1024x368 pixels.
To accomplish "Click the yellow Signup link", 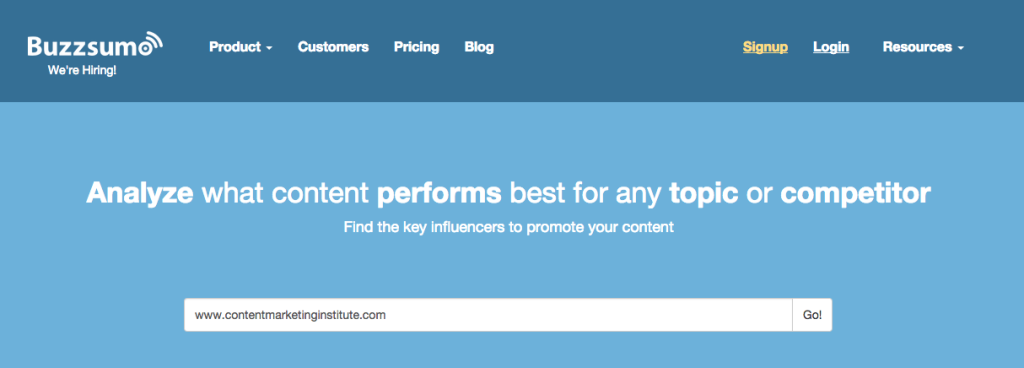I will (x=765, y=47).
